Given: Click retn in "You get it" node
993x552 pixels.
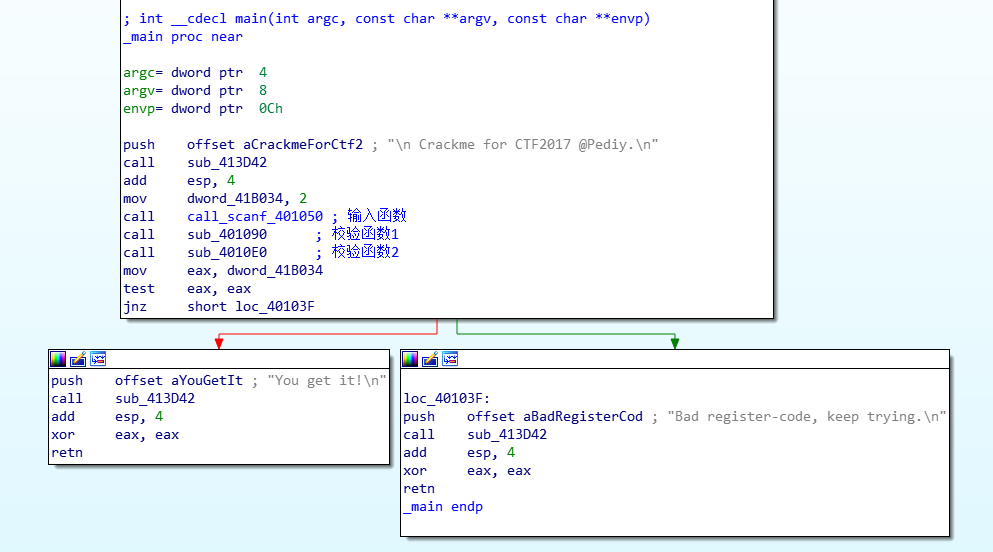Looking at the screenshot, I should (x=67, y=453).
